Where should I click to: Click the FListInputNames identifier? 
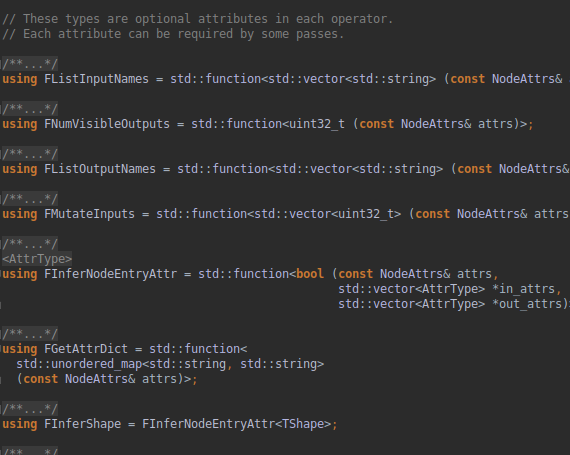(x=96, y=79)
